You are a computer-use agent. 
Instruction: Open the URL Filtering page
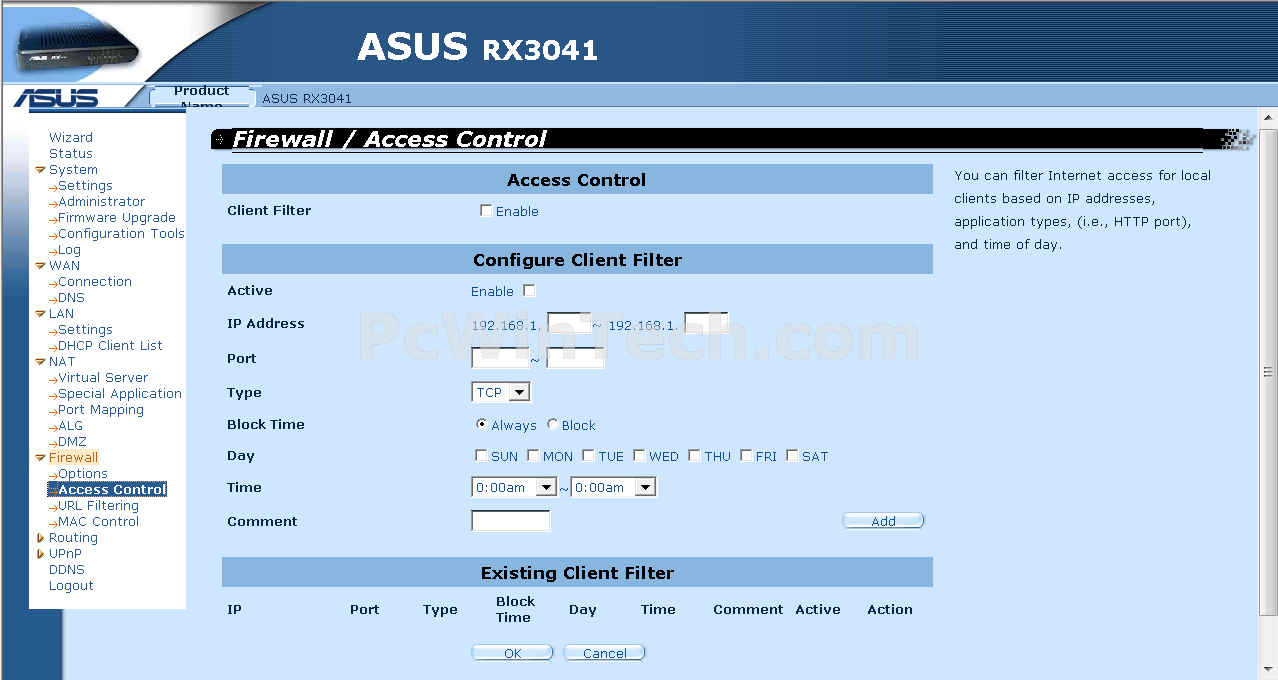(98, 506)
